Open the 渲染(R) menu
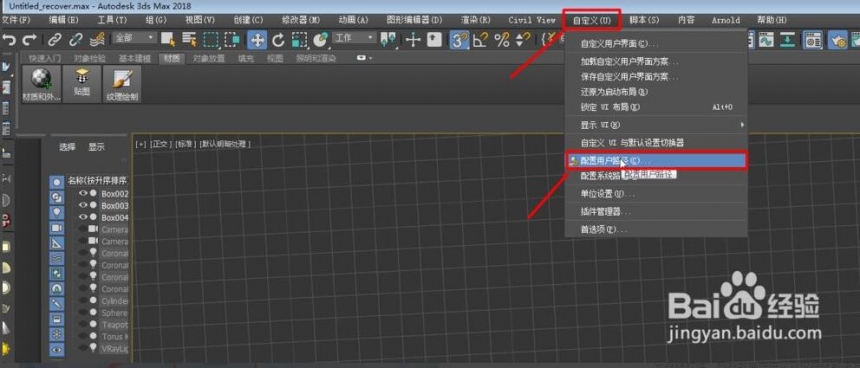Viewport: 860px width, 368px height. click(x=476, y=20)
